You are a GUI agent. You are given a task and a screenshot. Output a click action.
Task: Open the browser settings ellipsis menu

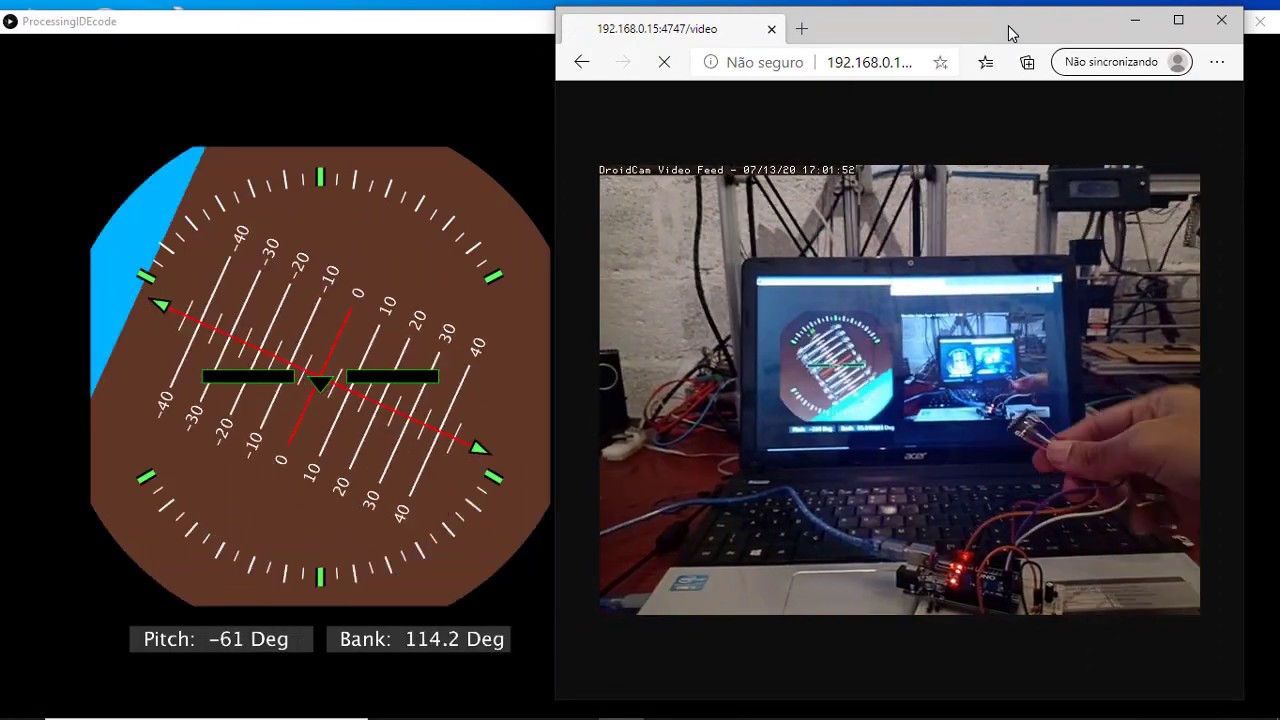[1217, 62]
